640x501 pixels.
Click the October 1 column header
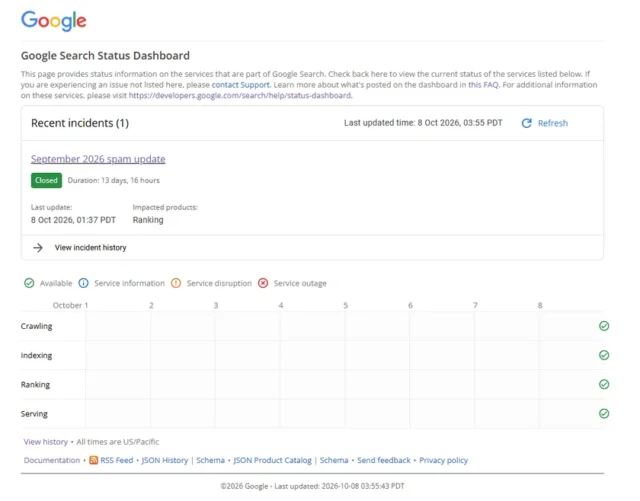tap(70, 305)
